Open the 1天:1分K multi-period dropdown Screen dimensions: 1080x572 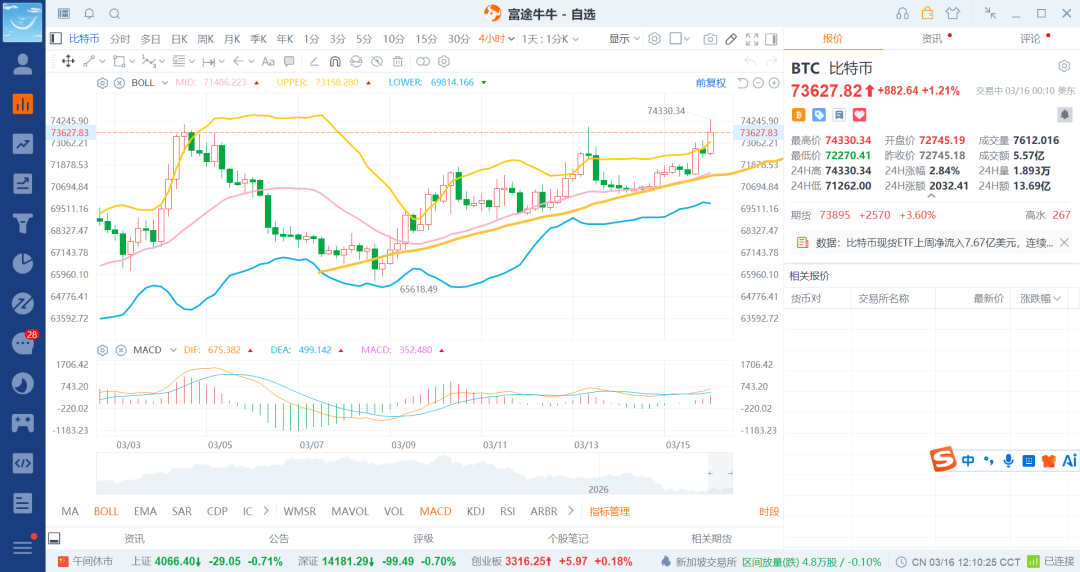(551, 39)
